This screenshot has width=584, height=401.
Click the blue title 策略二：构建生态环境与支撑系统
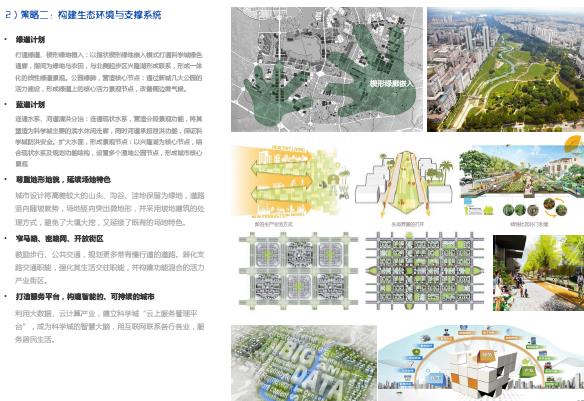83,15
